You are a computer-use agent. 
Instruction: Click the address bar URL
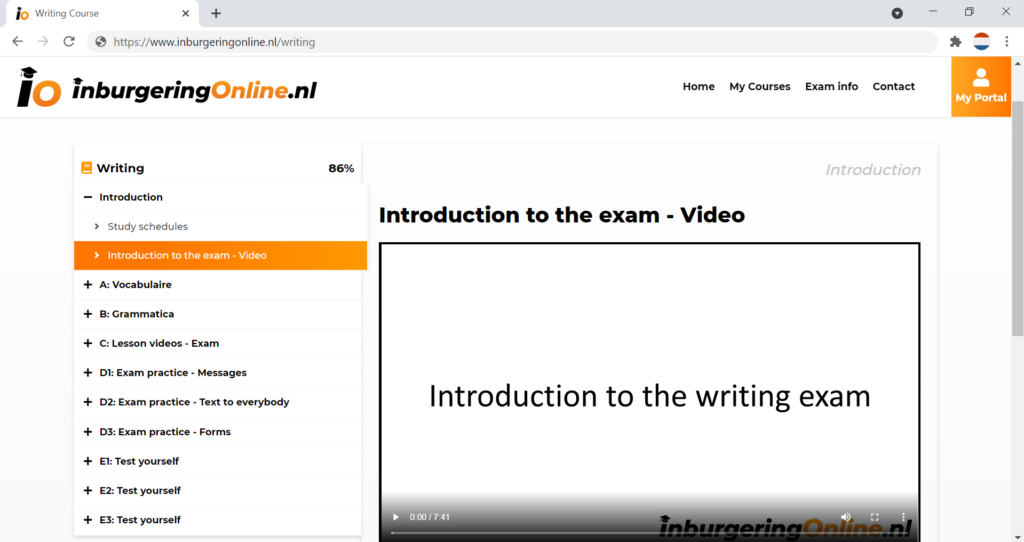[x=214, y=42]
